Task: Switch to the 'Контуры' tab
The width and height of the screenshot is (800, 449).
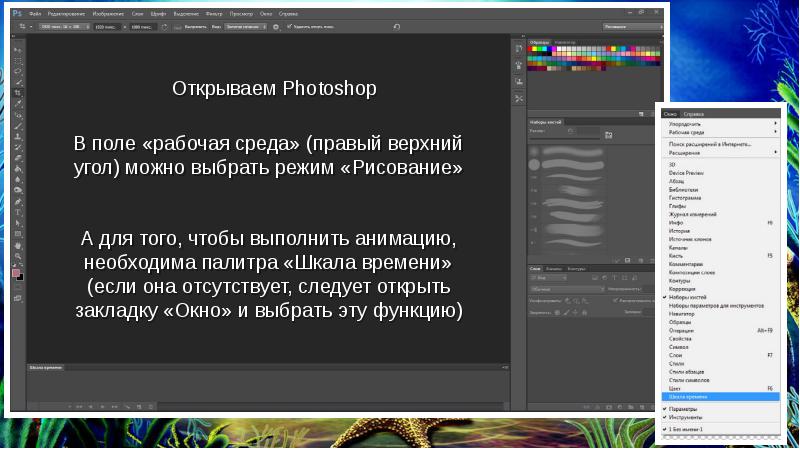Action: click(577, 268)
